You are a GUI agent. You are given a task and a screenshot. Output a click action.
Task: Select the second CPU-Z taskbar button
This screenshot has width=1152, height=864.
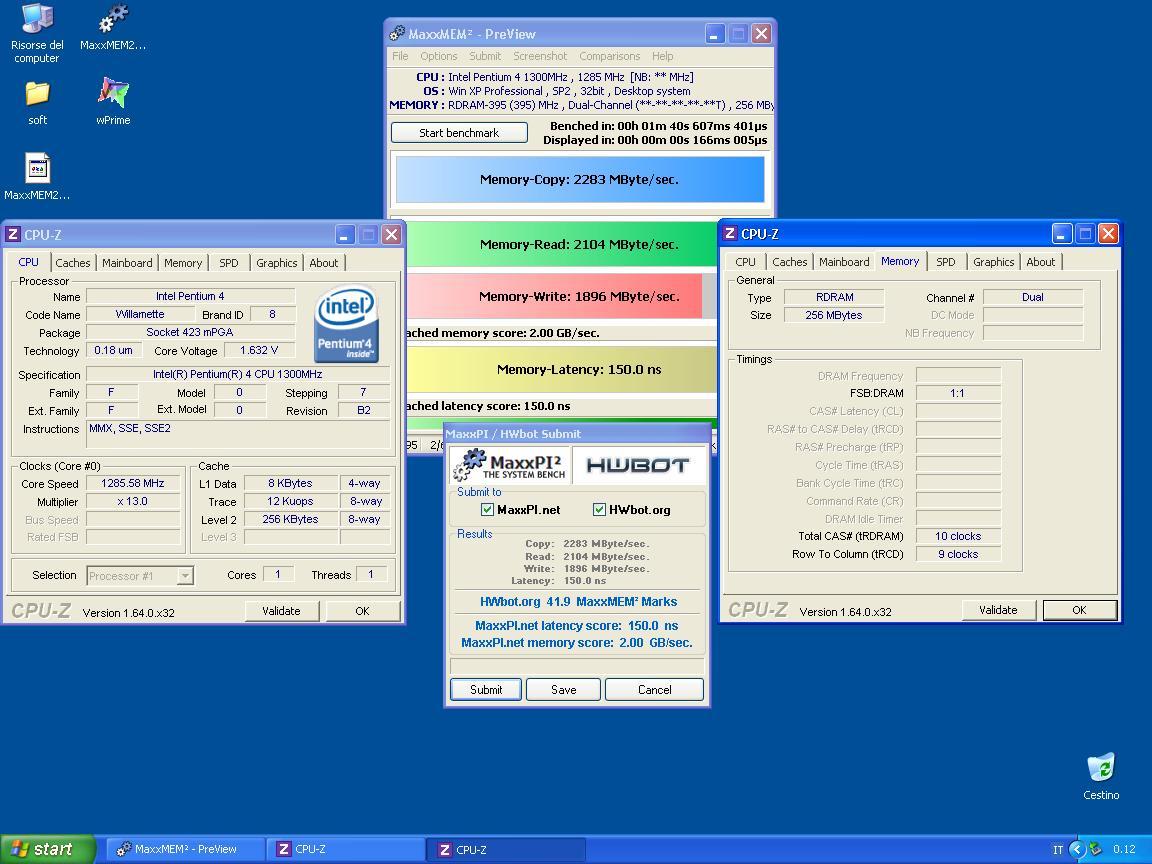pyautogui.click(x=506, y=849)
